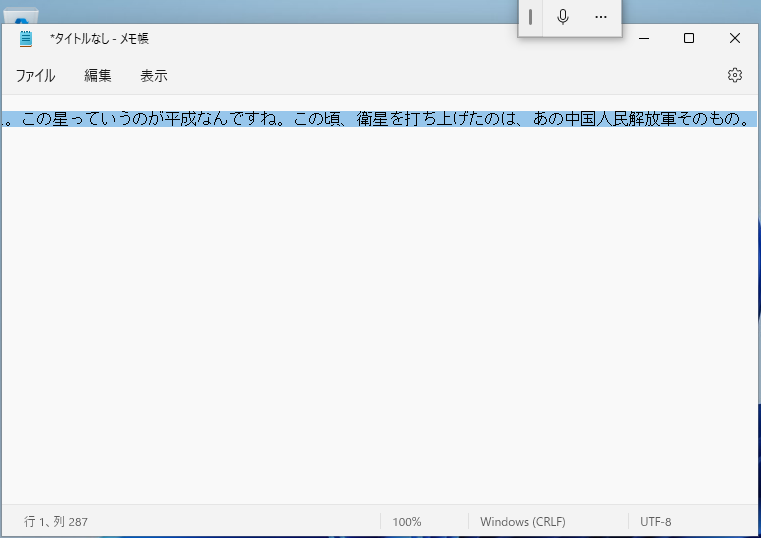Open voice typing more options (three dots)
Viewport: 761px width, 538px height.
[x=601, y=17]
